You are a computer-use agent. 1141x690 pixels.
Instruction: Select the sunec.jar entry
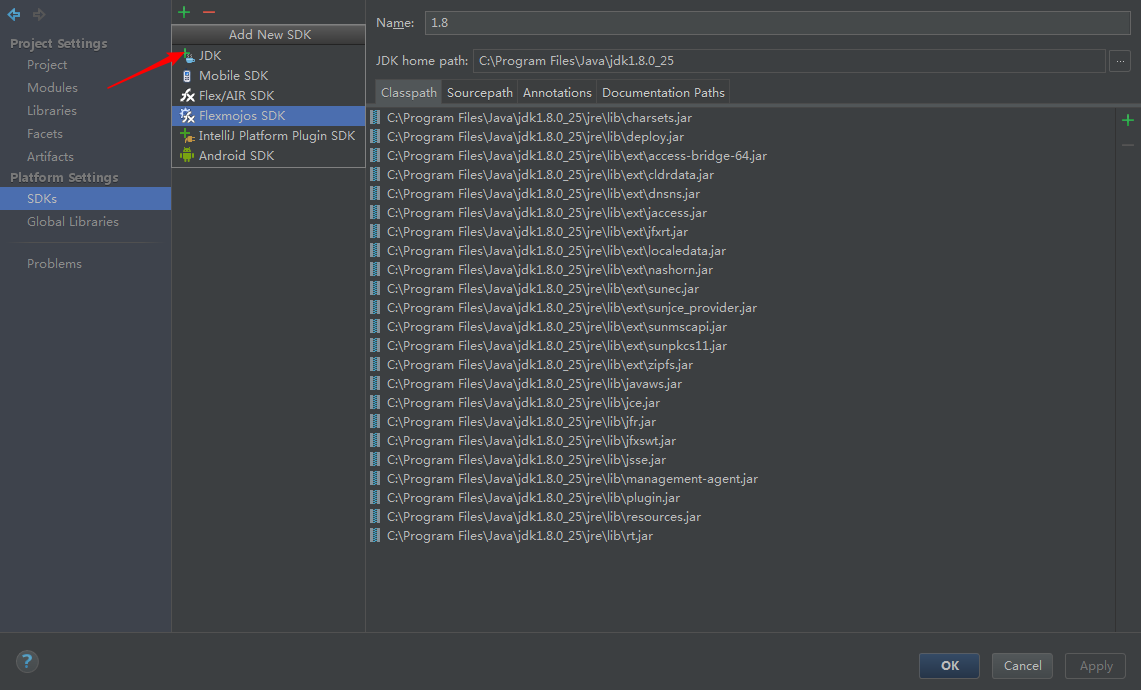[x=535, y=289]
